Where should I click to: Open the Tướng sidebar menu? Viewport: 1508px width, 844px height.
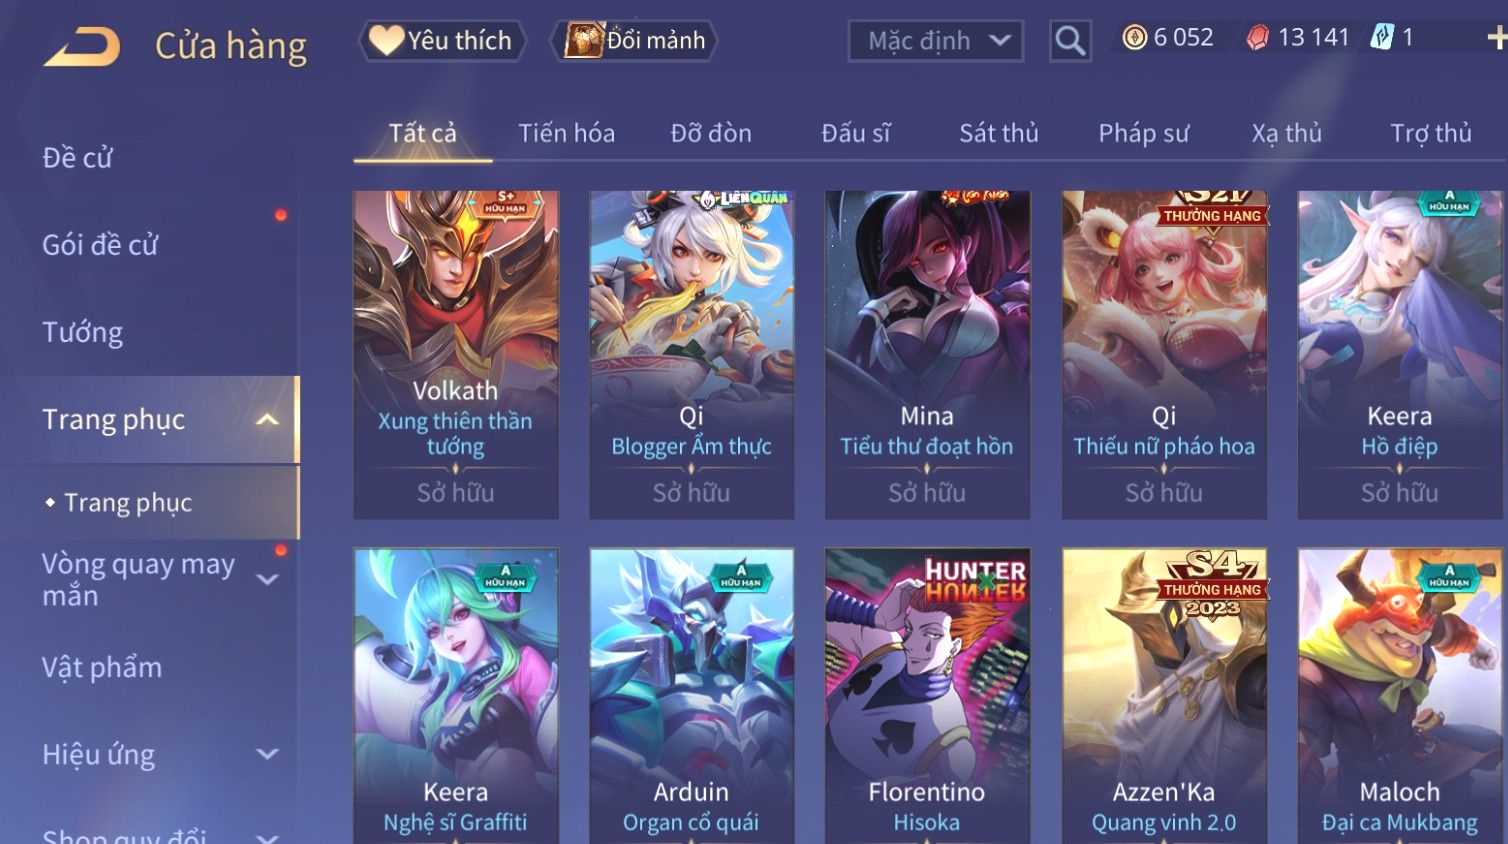point(82,332)
